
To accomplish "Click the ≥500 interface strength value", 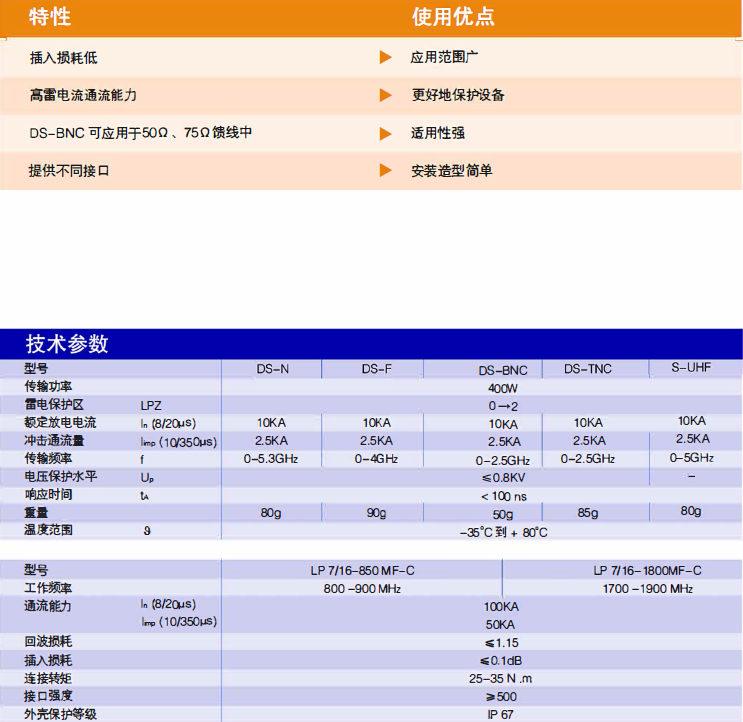I will [x=501, y=697].
